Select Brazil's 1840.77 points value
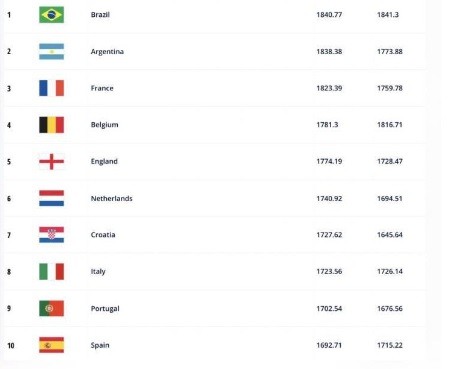This screenshot has width=449, height=369. (x=329, y=15)
